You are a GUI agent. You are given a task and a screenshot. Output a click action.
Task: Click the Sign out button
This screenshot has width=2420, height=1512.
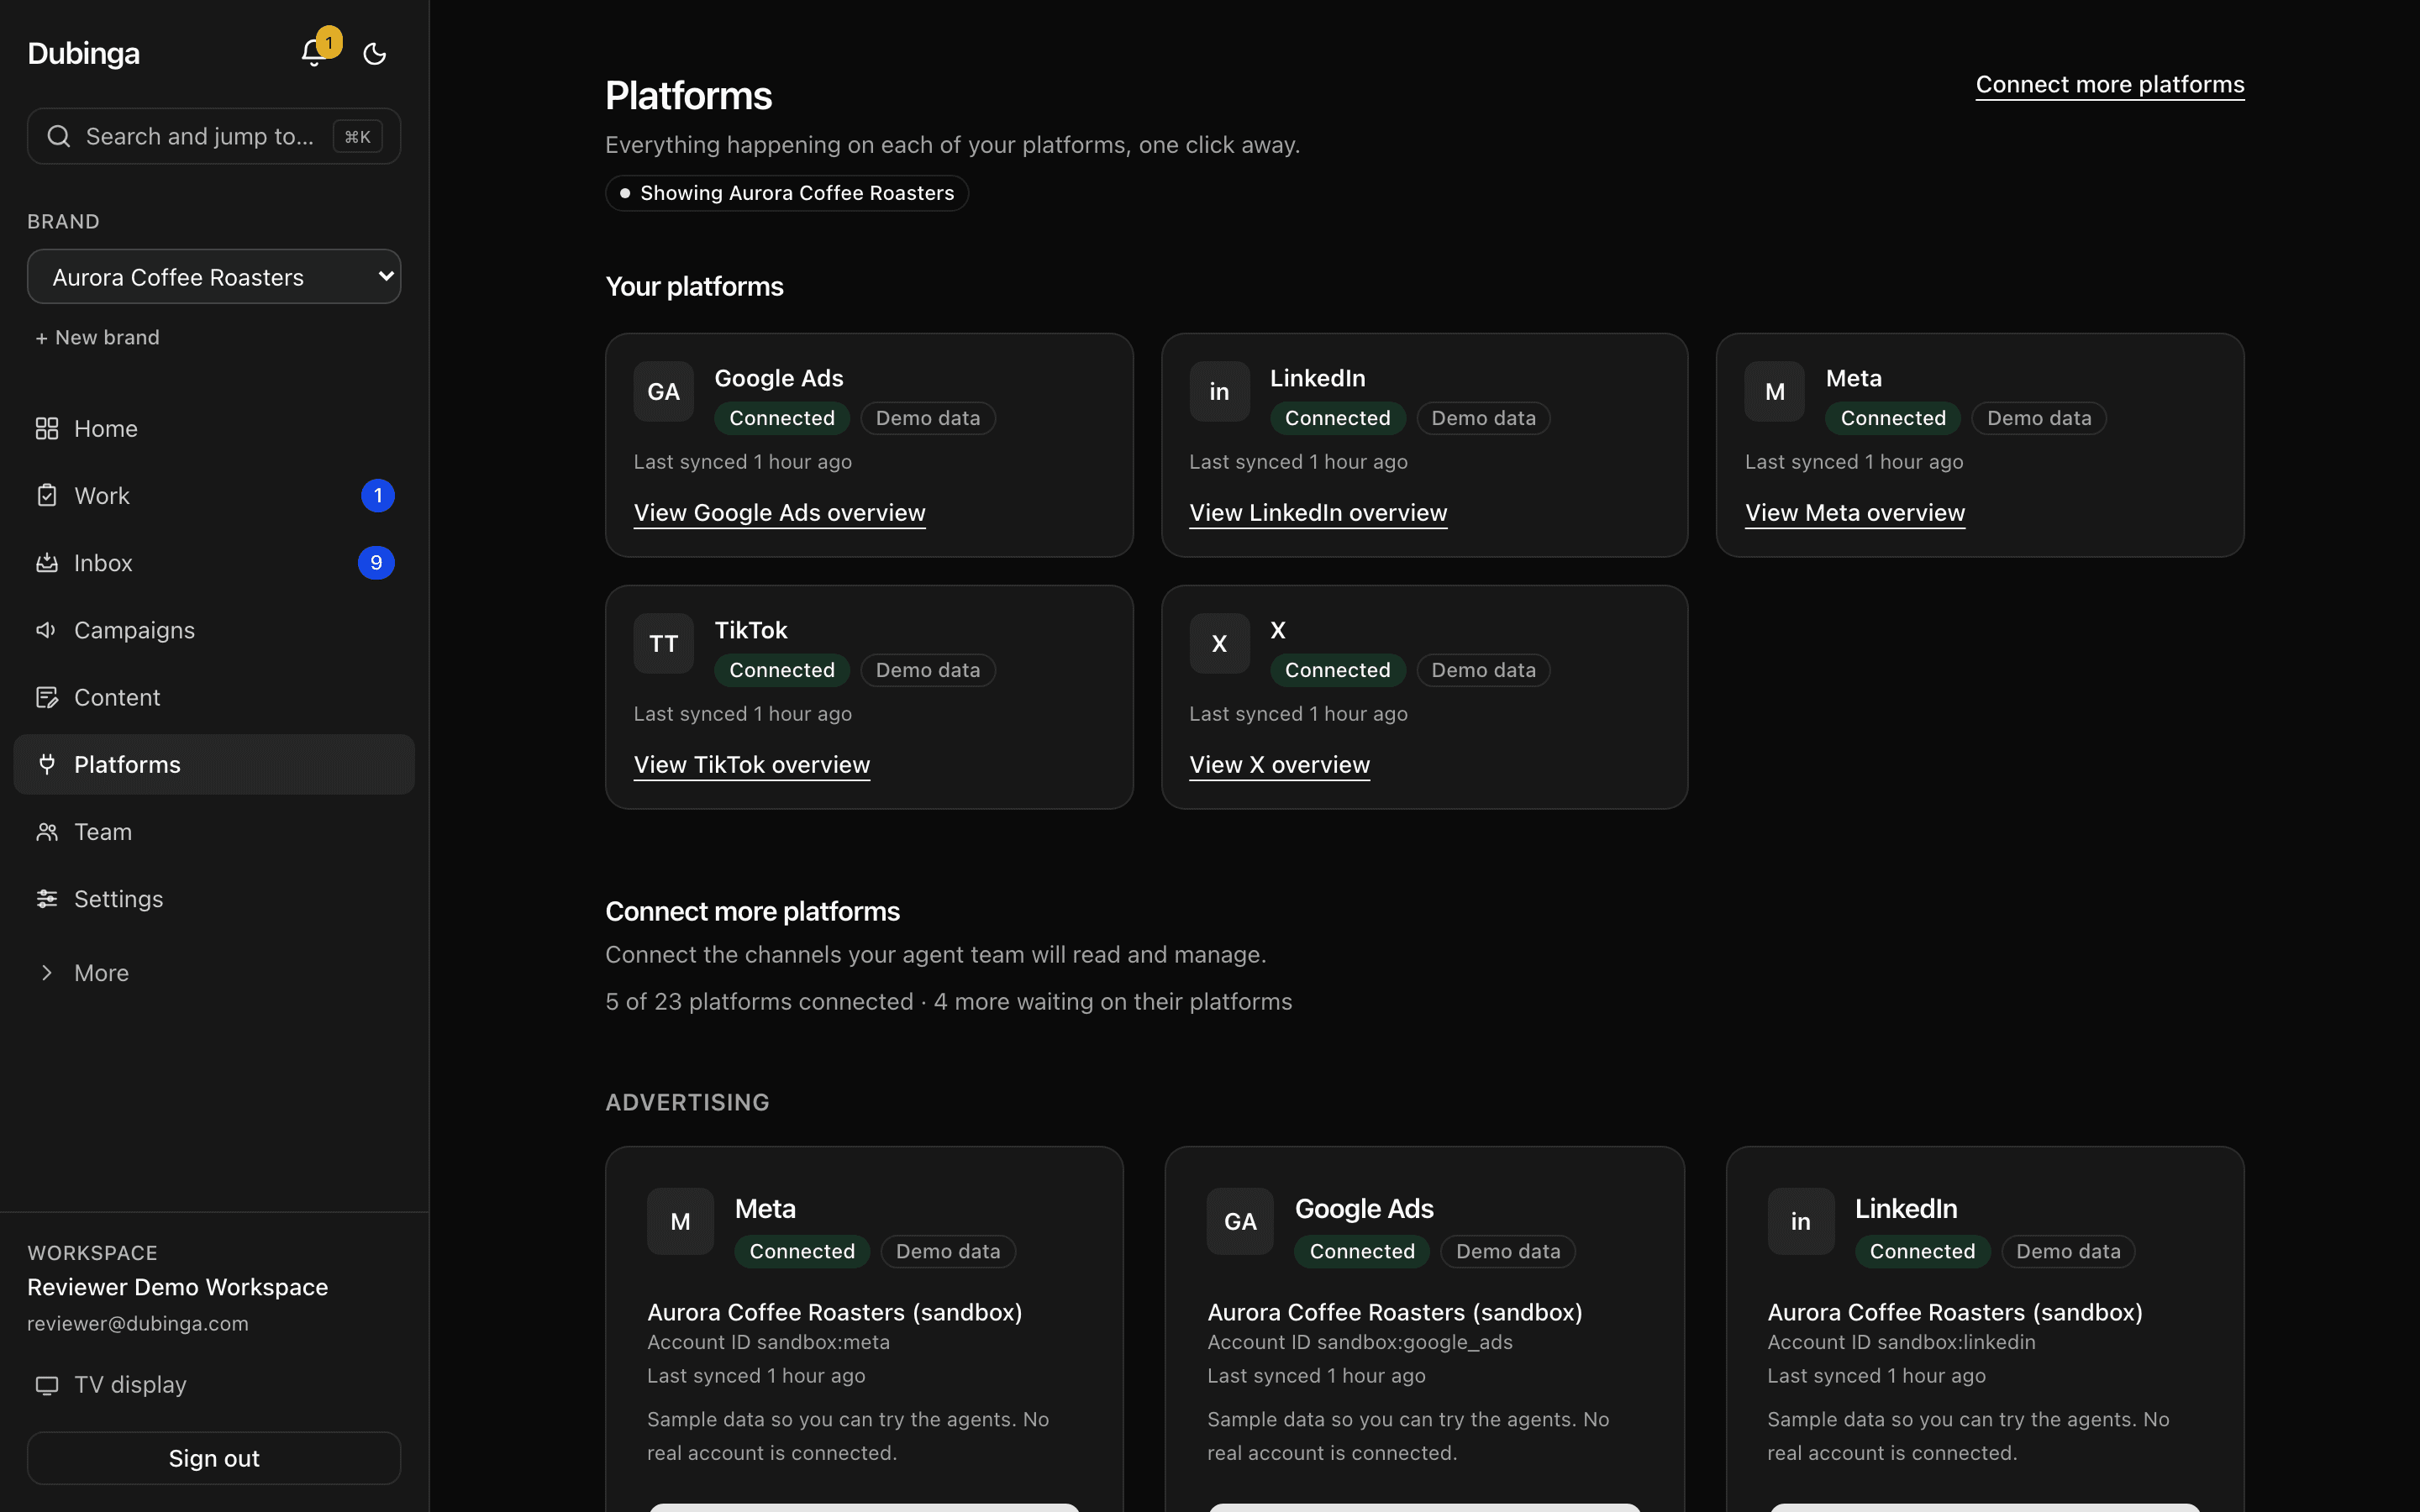pos(214,1458)
